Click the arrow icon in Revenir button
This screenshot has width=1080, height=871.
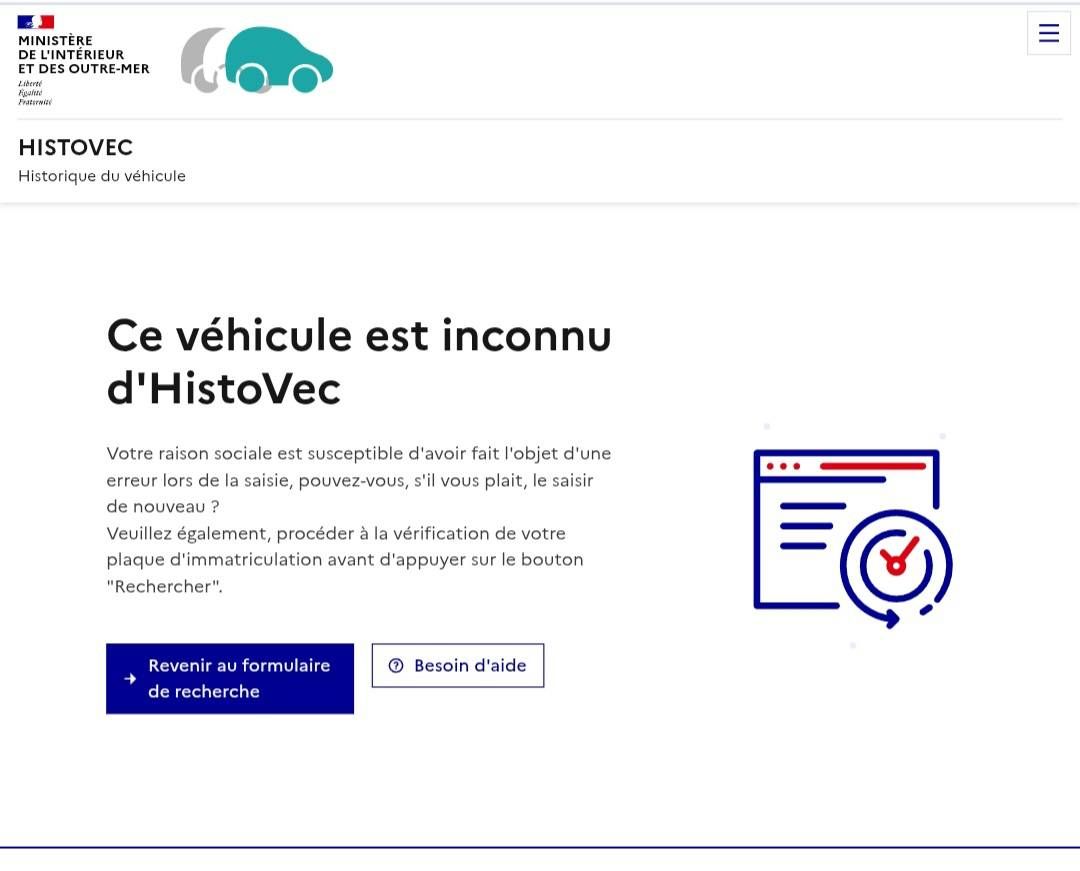click(x=130, y=678)
